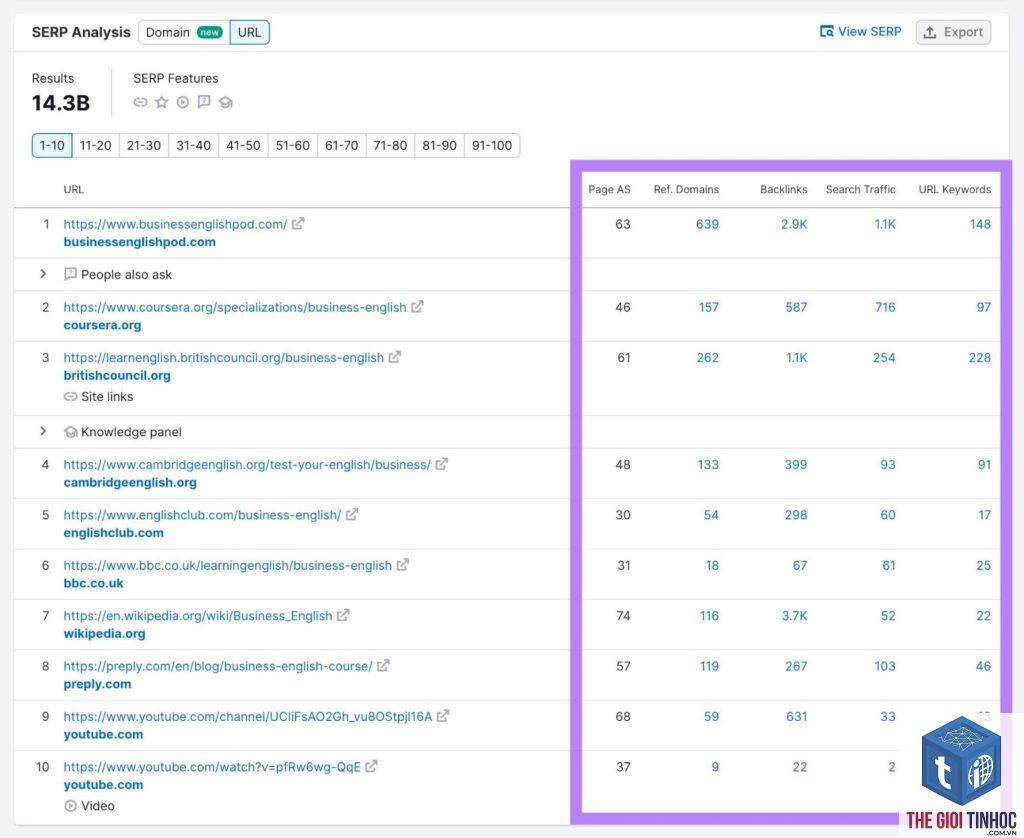1024x838 pixels.
Task: Open external link icon for YouTube channel URL
Action: click(443, 716)
